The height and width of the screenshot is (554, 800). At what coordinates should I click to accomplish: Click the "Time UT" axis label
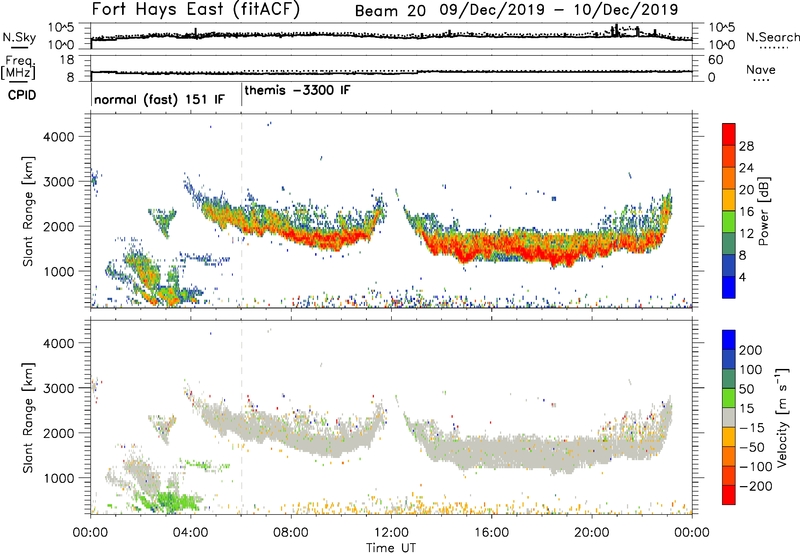pos(391,548)
